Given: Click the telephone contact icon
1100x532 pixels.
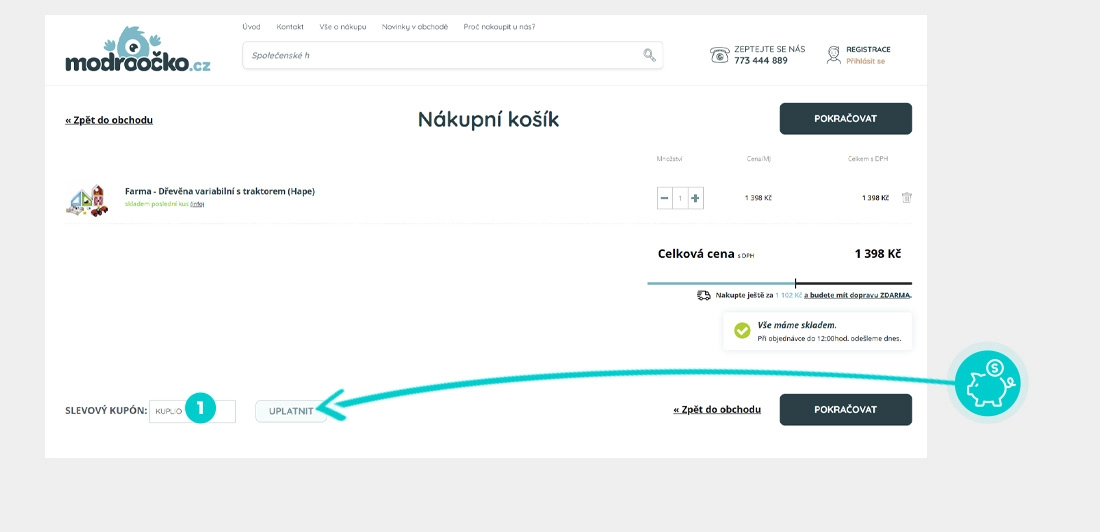Looking at the screenshot, I should coord(719,55).
